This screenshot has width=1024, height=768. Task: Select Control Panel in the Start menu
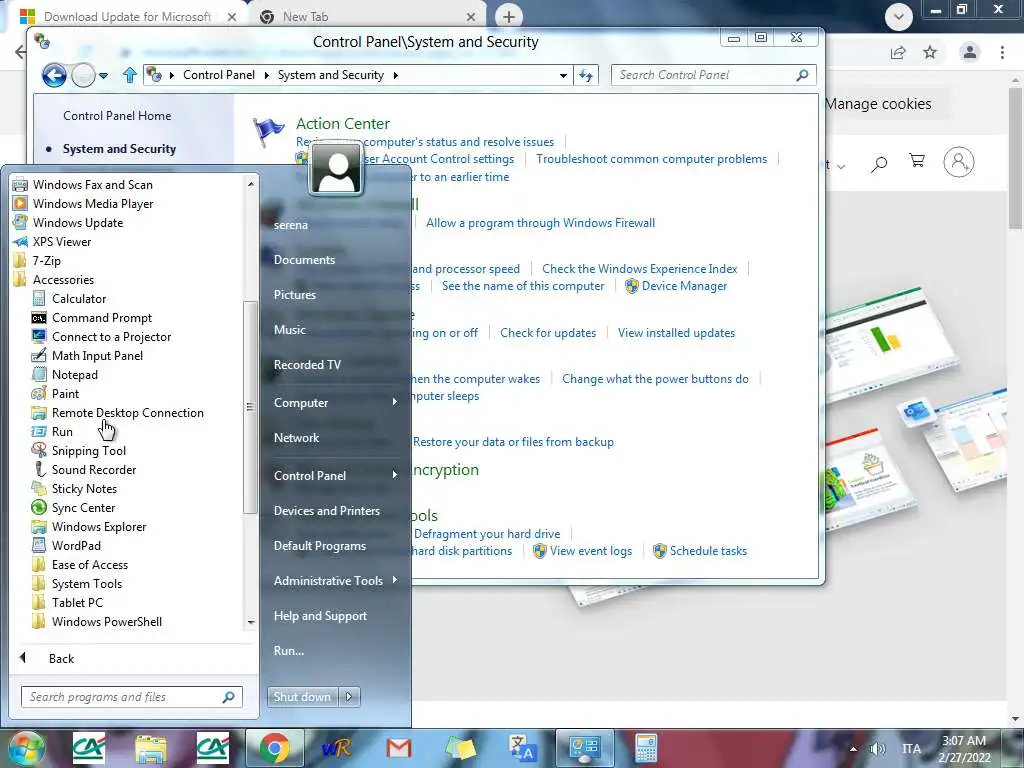[x=310, y=475]
